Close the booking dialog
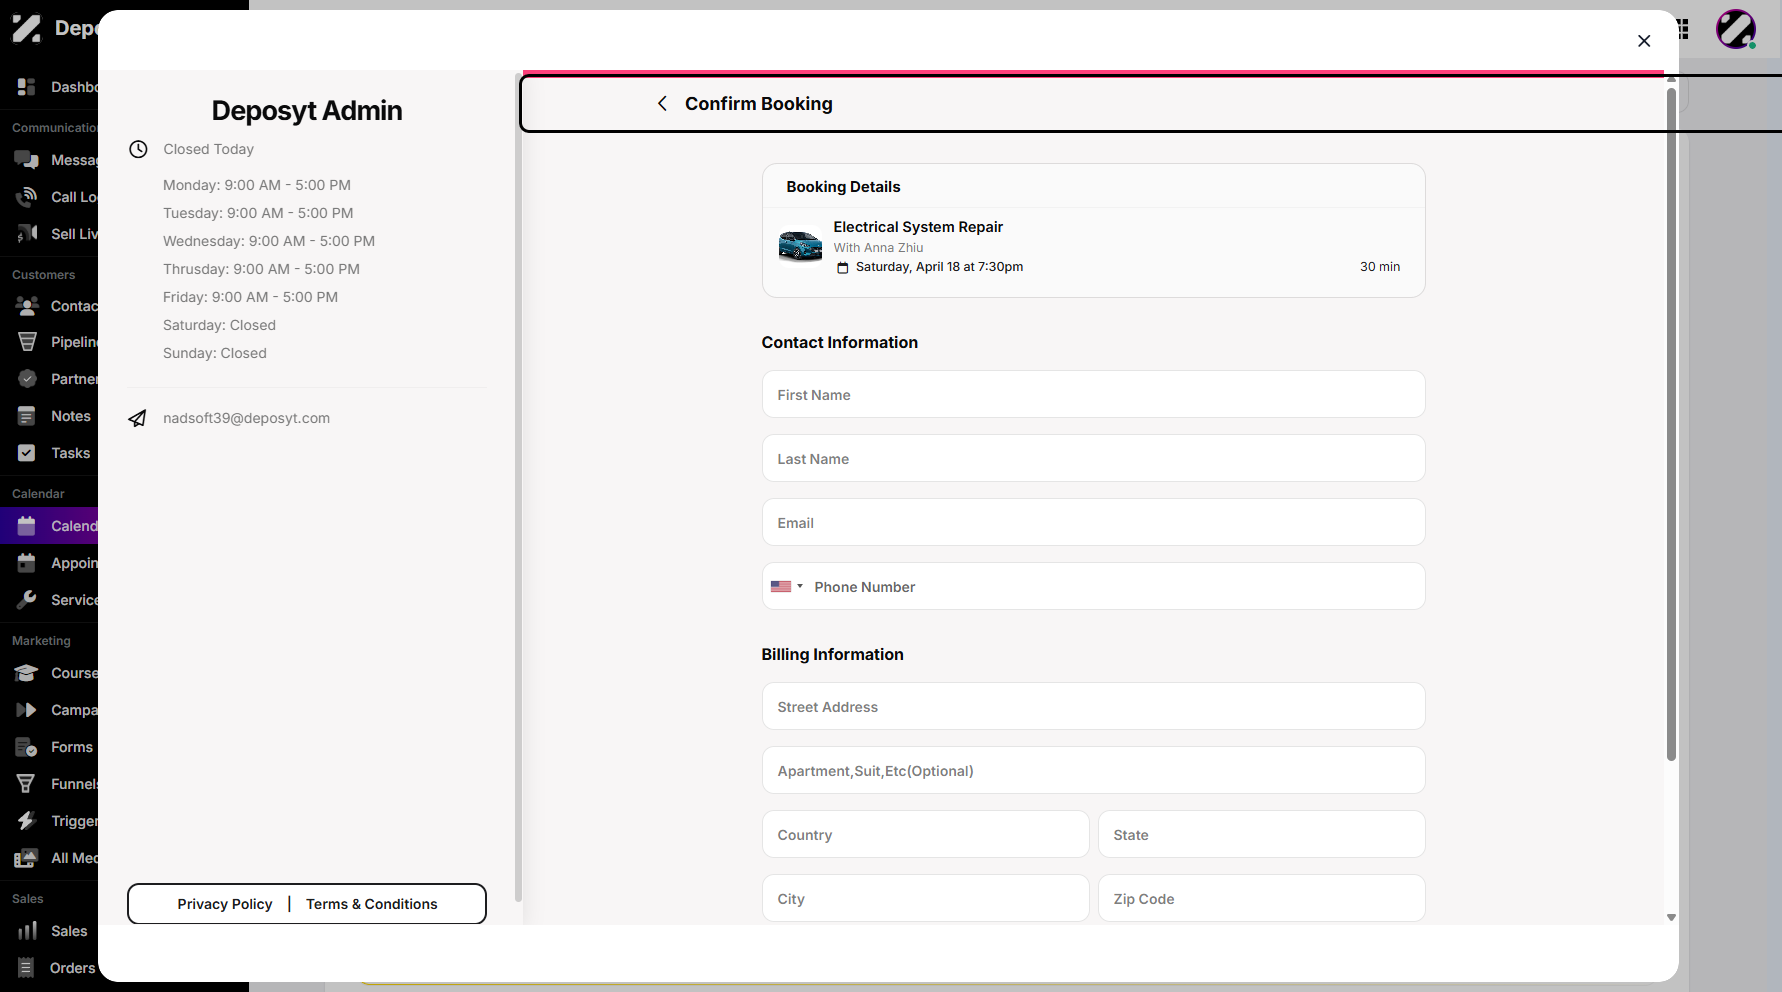Viewport: 1782px width, 992px height. point(1644,41)
